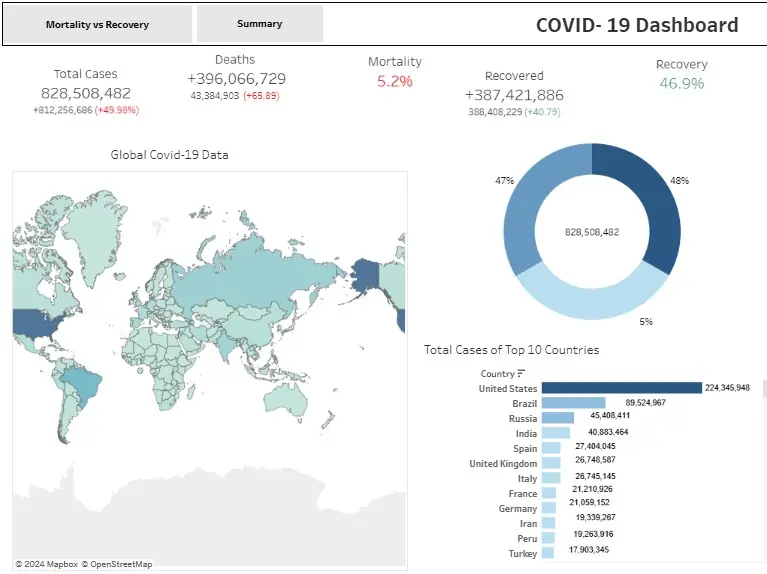This screenshot has height=574, width=767.
Task: Click the Country column header label
Action: pyautogui.click(x=497, y=373)
